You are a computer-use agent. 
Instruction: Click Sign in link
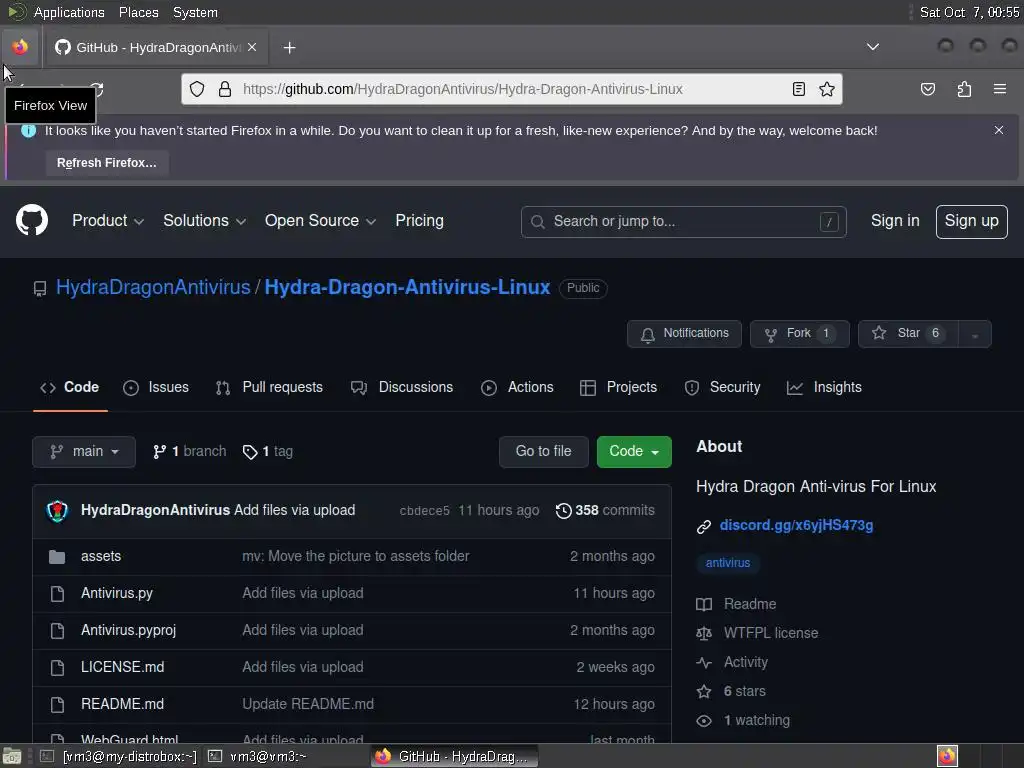pos(895,221)
